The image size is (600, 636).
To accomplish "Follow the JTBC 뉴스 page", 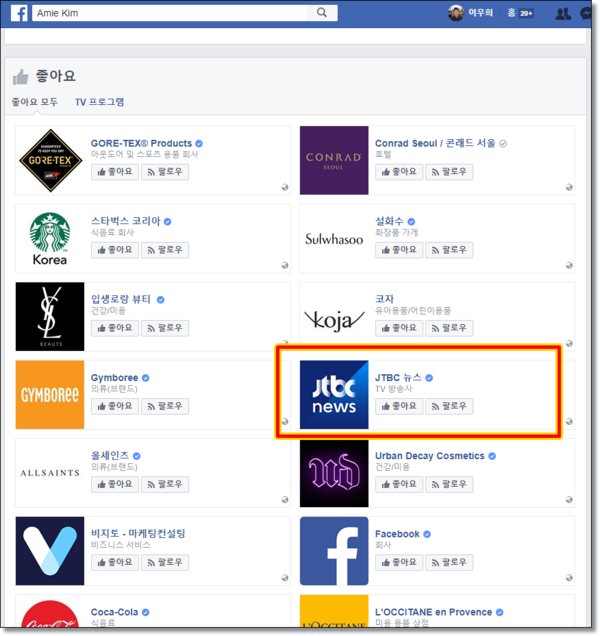I will coord(449,406).
